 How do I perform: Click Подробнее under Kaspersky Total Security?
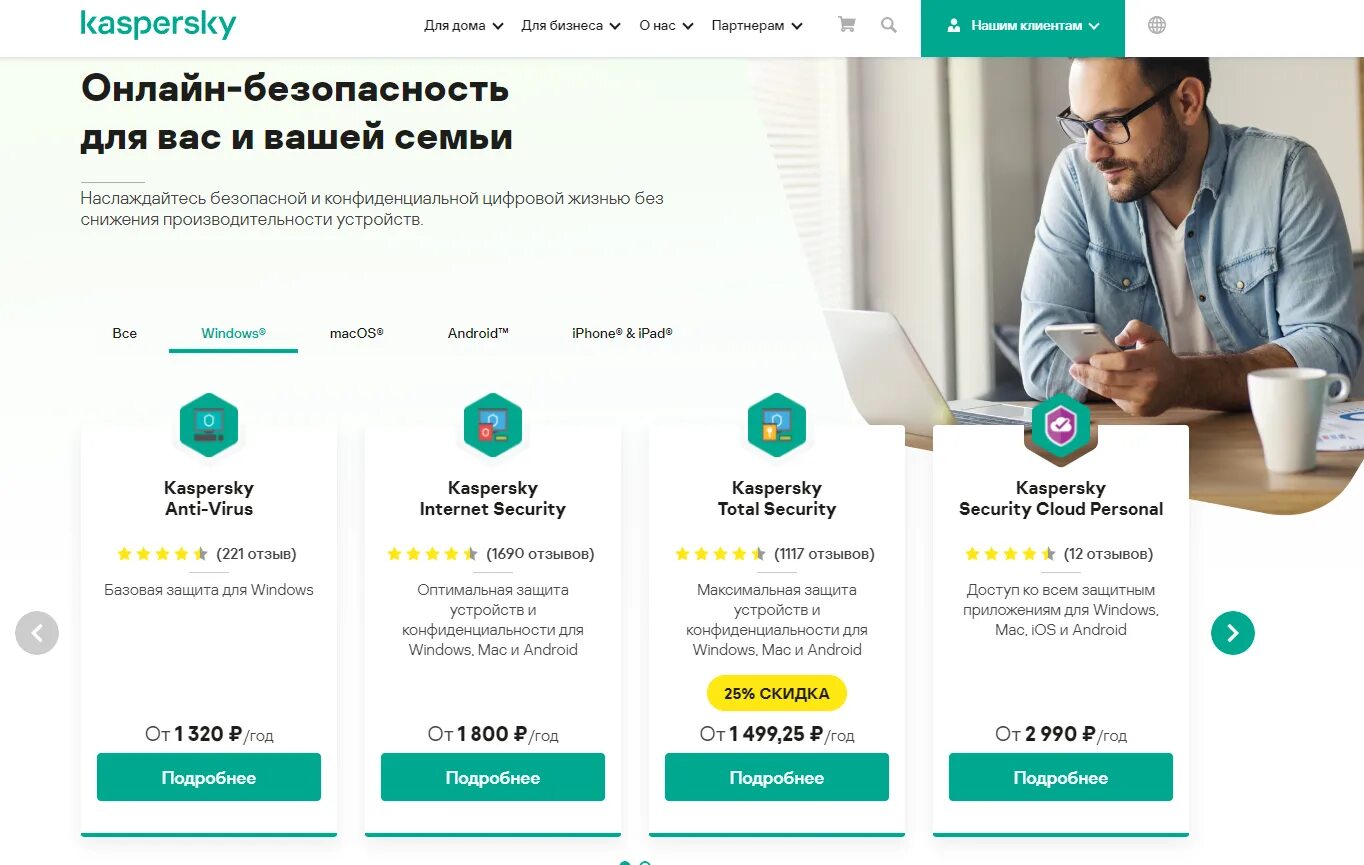point(777,777)
